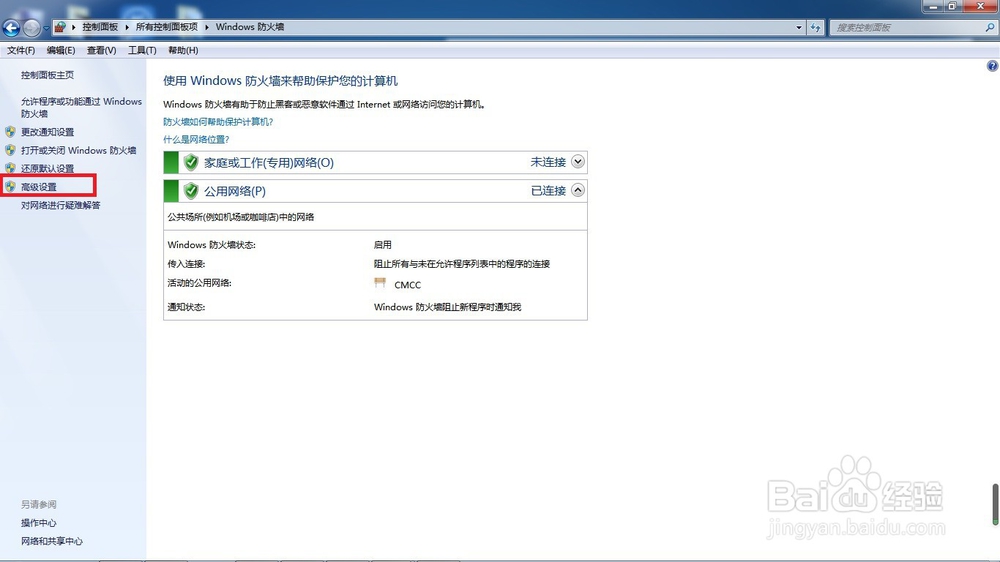
Task: Open help via blue question mark icon
Action: pos(992,66)
